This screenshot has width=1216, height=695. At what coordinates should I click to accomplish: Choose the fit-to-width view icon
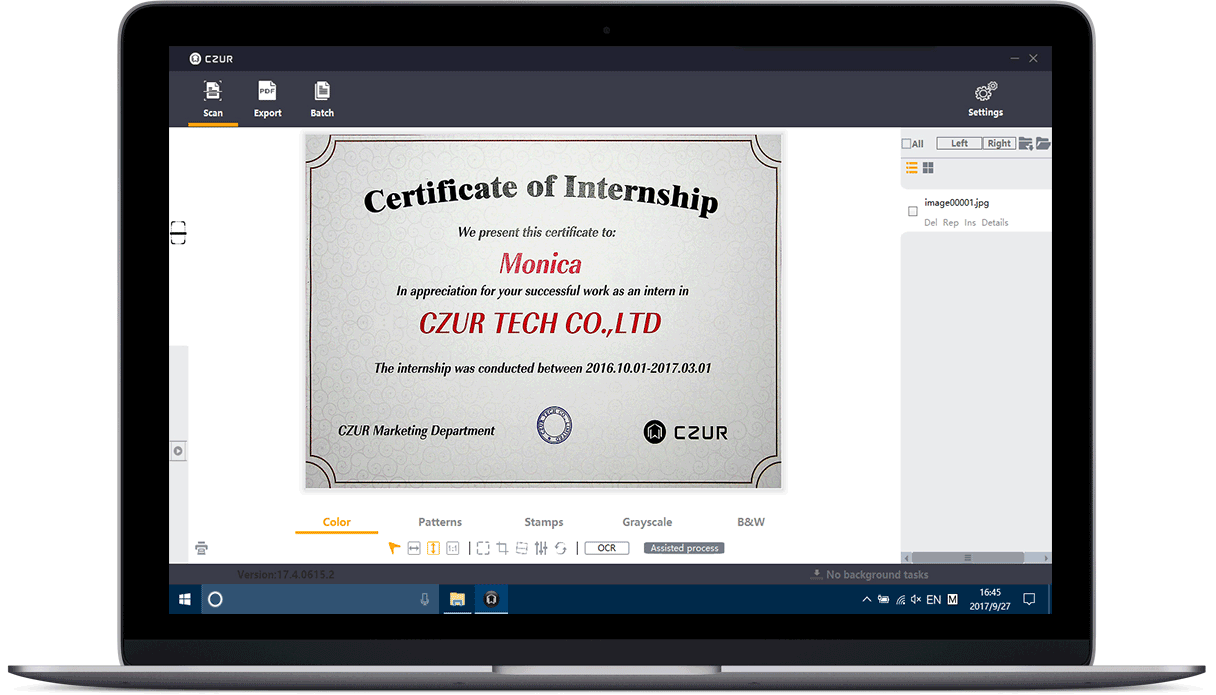(414, 548)
